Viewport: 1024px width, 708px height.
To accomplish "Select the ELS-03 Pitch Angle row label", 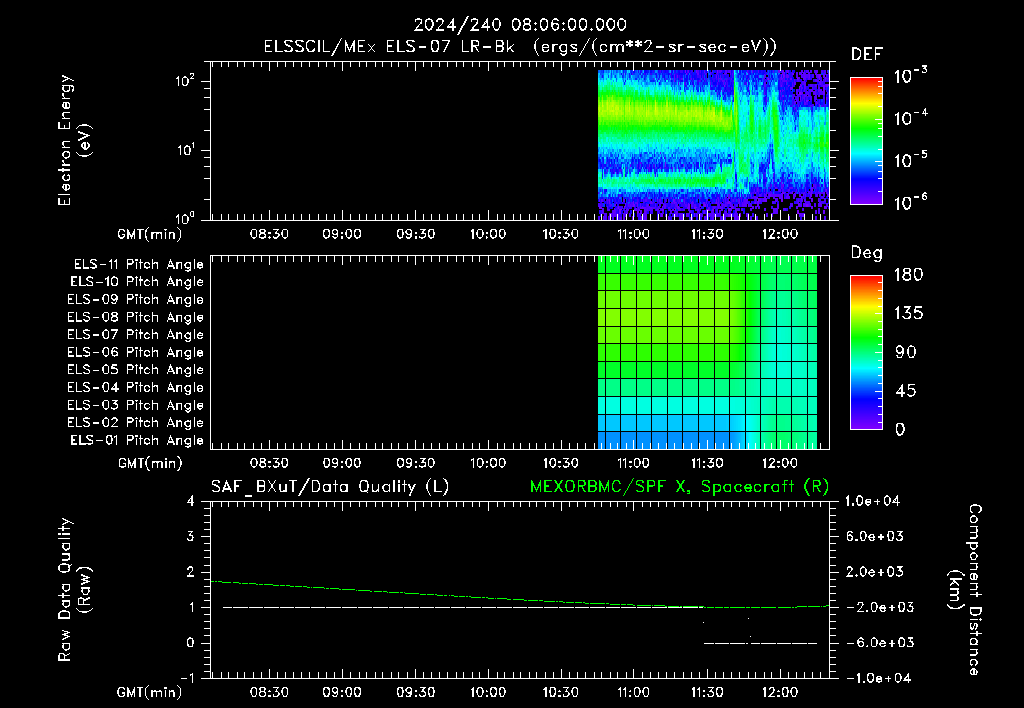I will 135,406.
